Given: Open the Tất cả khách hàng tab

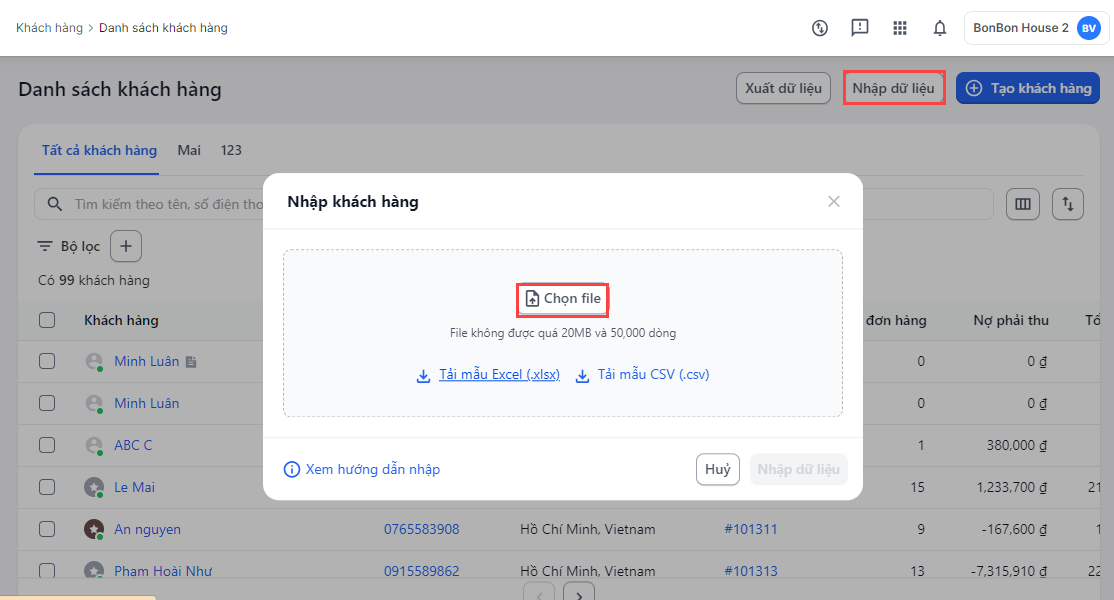Looking at the screenshot, I should pyautogui.click(x=99, y=150).
